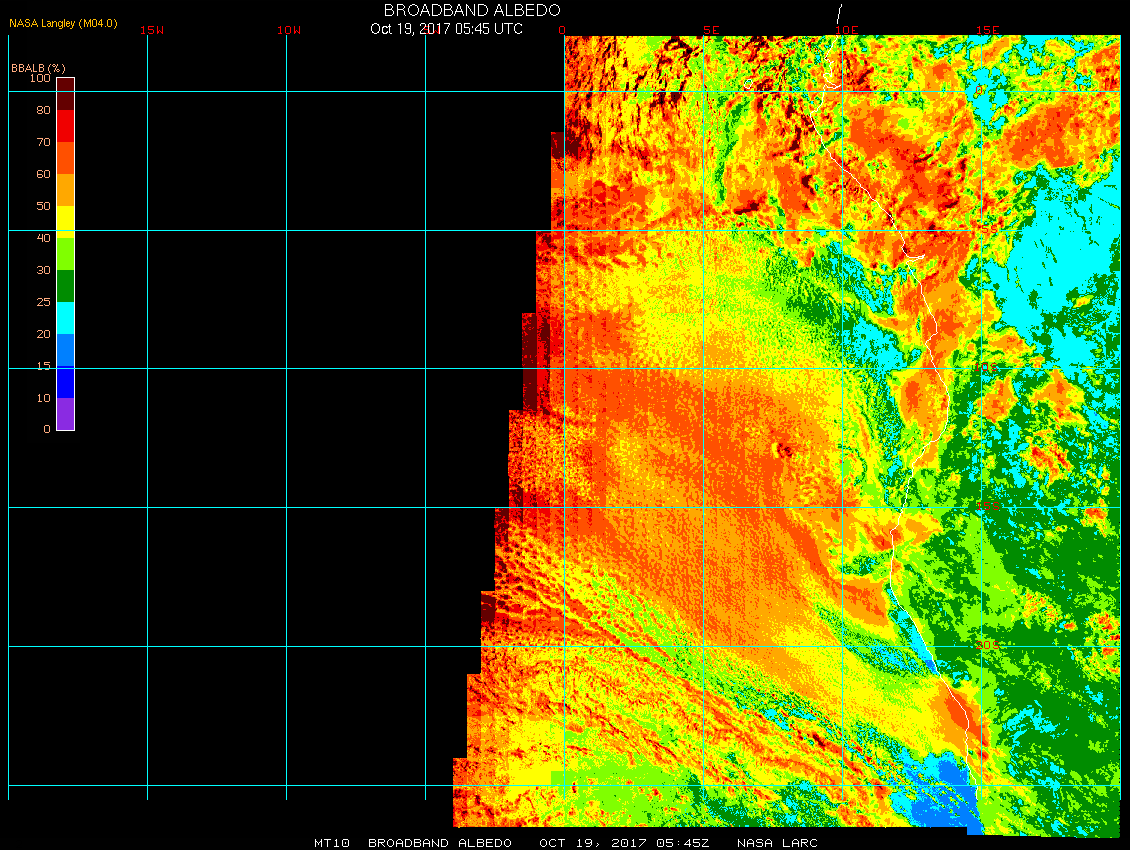Select the 15W longitude label
This screenshot has width=1130, height=850.
coord(152,30)
